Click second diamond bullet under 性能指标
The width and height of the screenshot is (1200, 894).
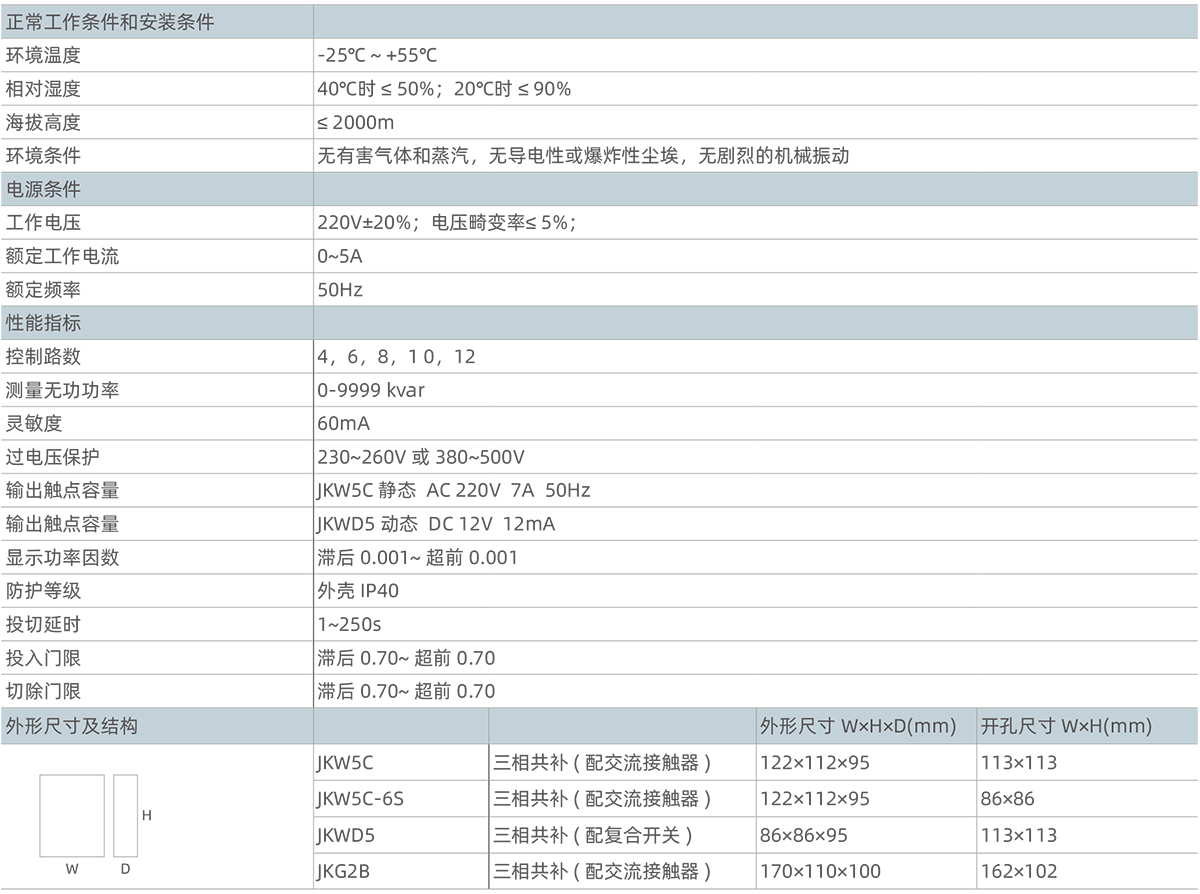[x=308, y=389]
